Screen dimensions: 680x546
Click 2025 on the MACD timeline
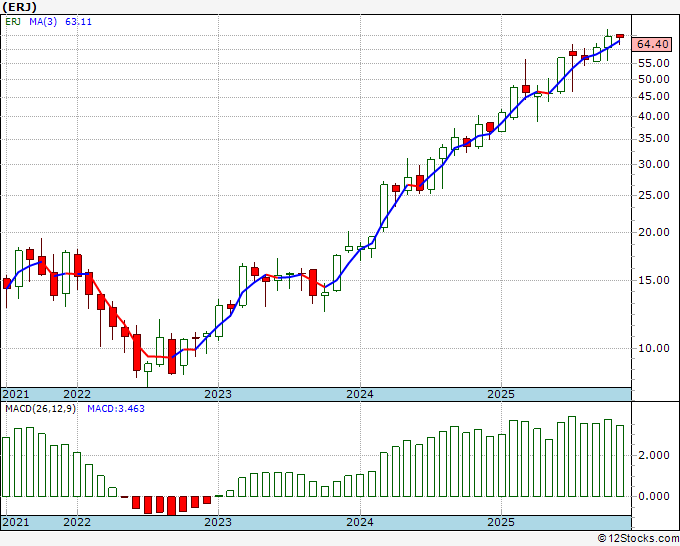pos(501,522)
